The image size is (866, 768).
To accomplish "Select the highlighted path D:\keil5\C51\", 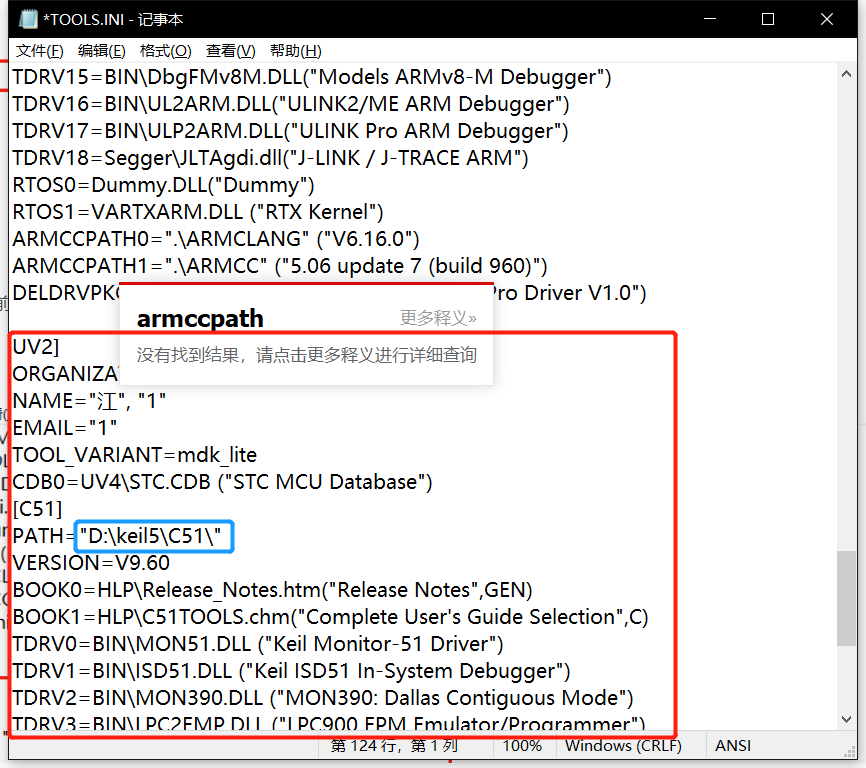I will pos(153,536).
